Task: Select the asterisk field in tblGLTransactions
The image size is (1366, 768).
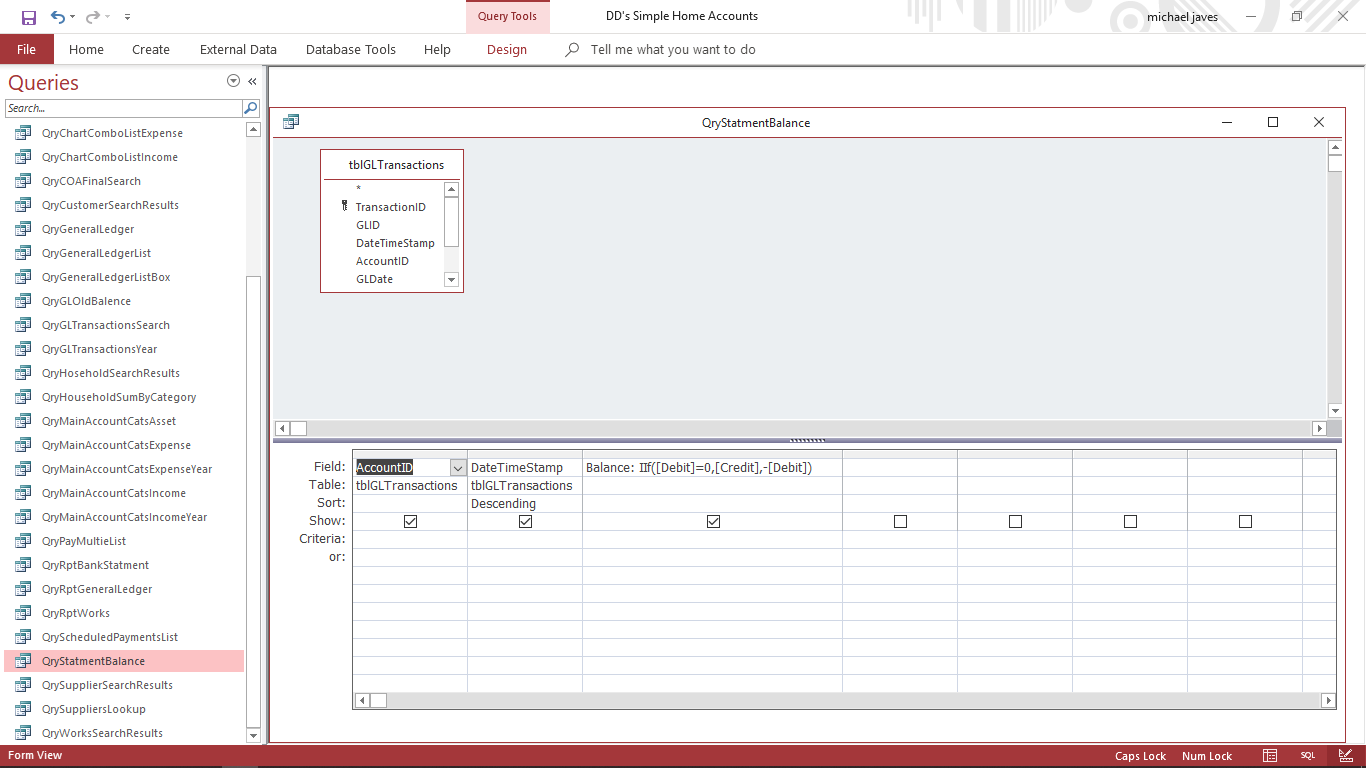Action: [358, 189]
